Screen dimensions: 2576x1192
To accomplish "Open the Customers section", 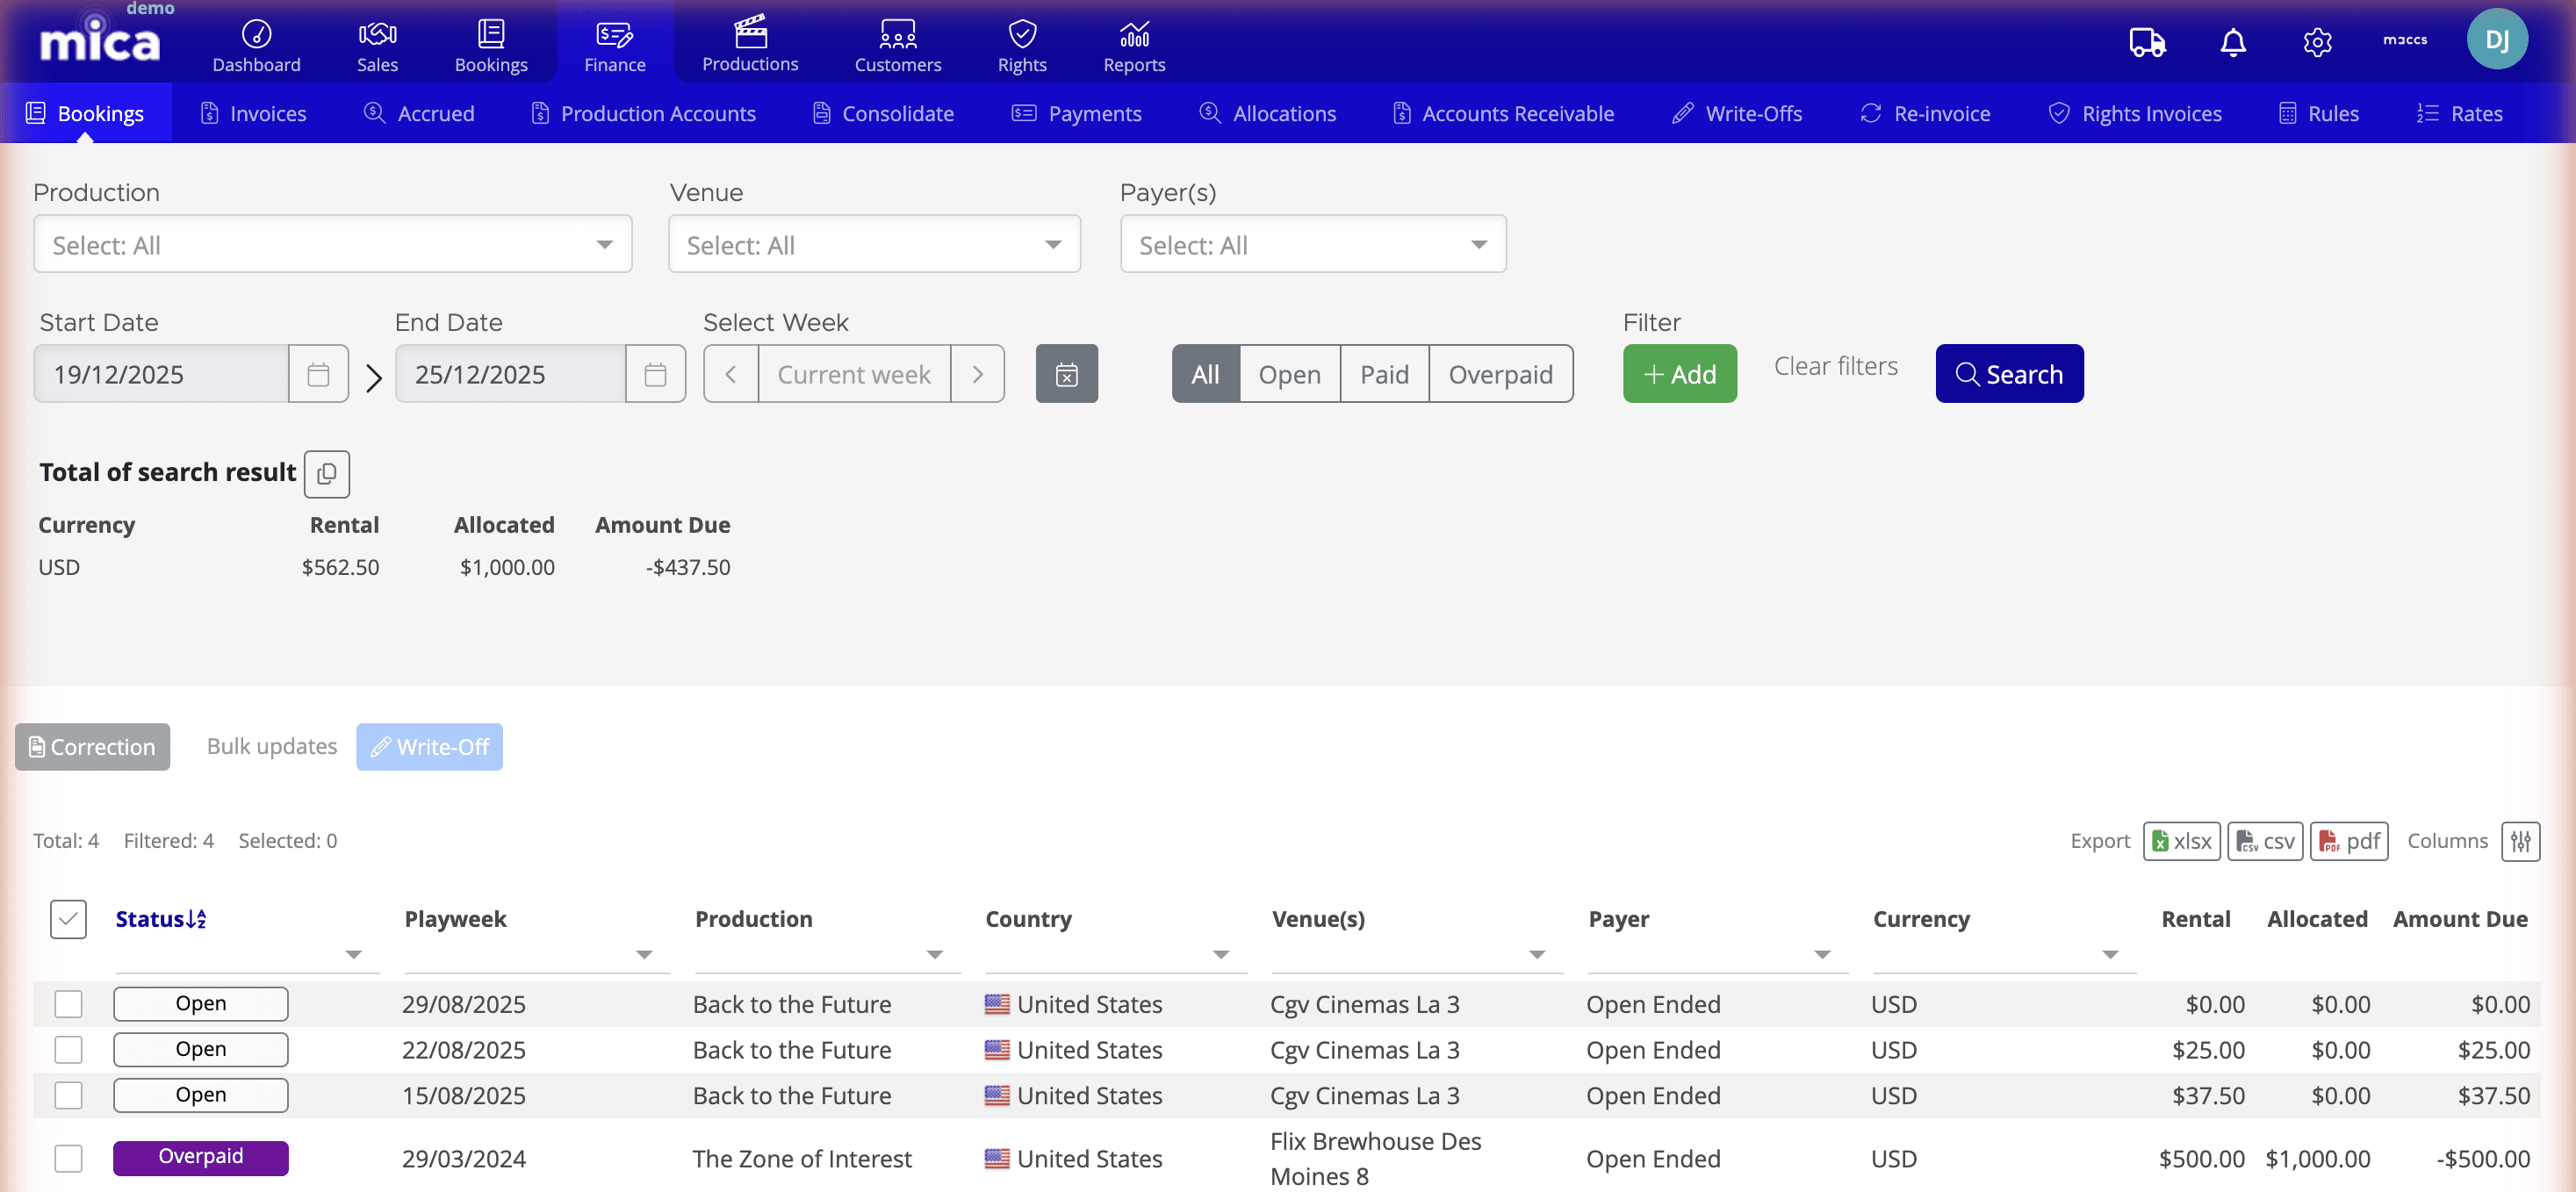I will 897,44.
